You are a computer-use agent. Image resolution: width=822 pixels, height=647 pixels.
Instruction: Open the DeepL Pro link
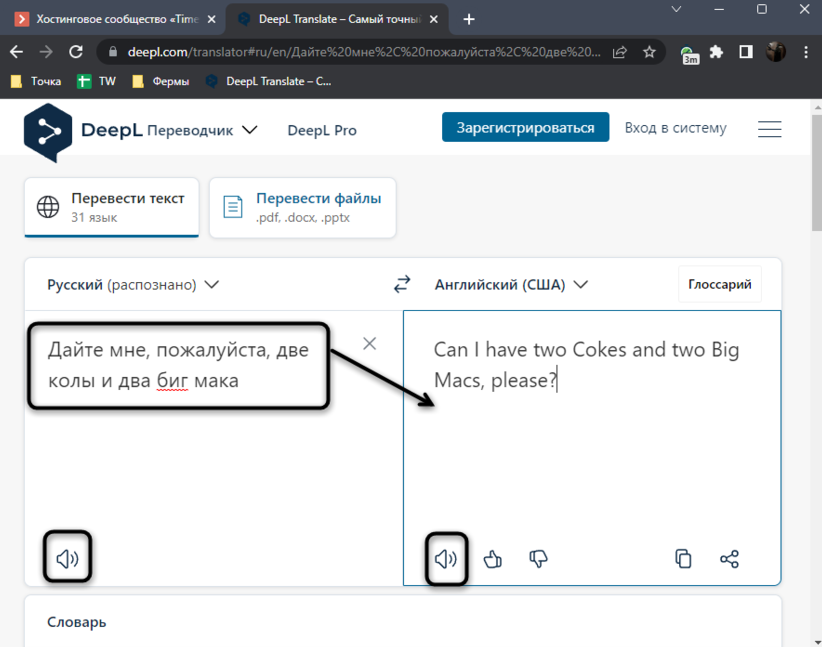click(322, 130)
